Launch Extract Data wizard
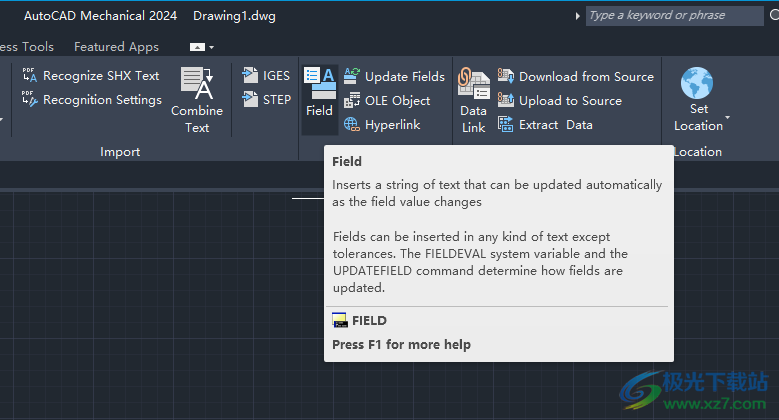This screenshot has width=779, height=420. (x=545, y=124)
